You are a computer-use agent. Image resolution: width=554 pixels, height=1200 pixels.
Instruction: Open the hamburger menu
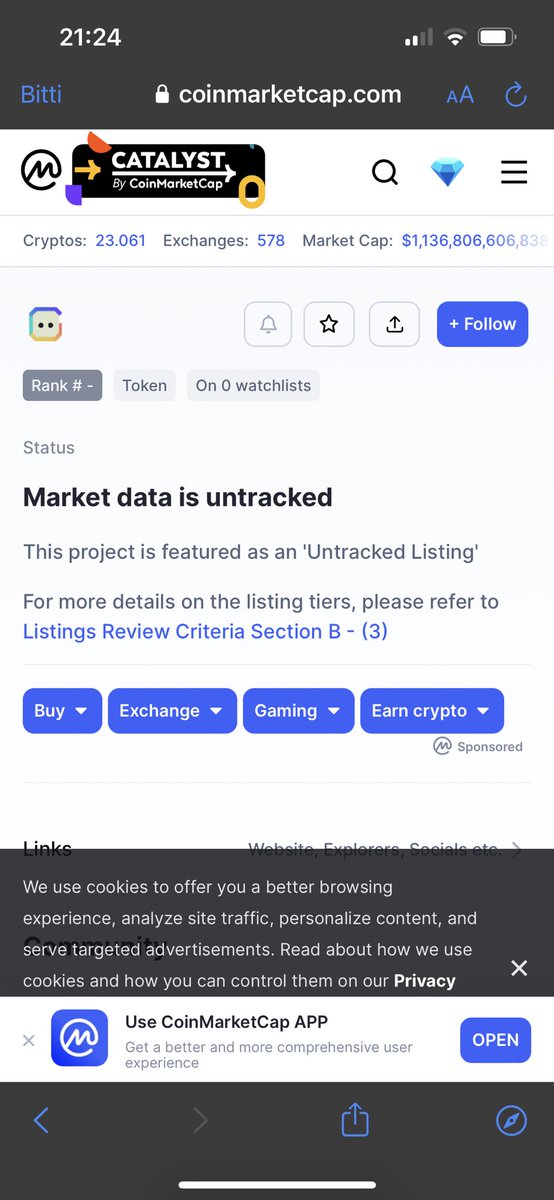point(514,172)
